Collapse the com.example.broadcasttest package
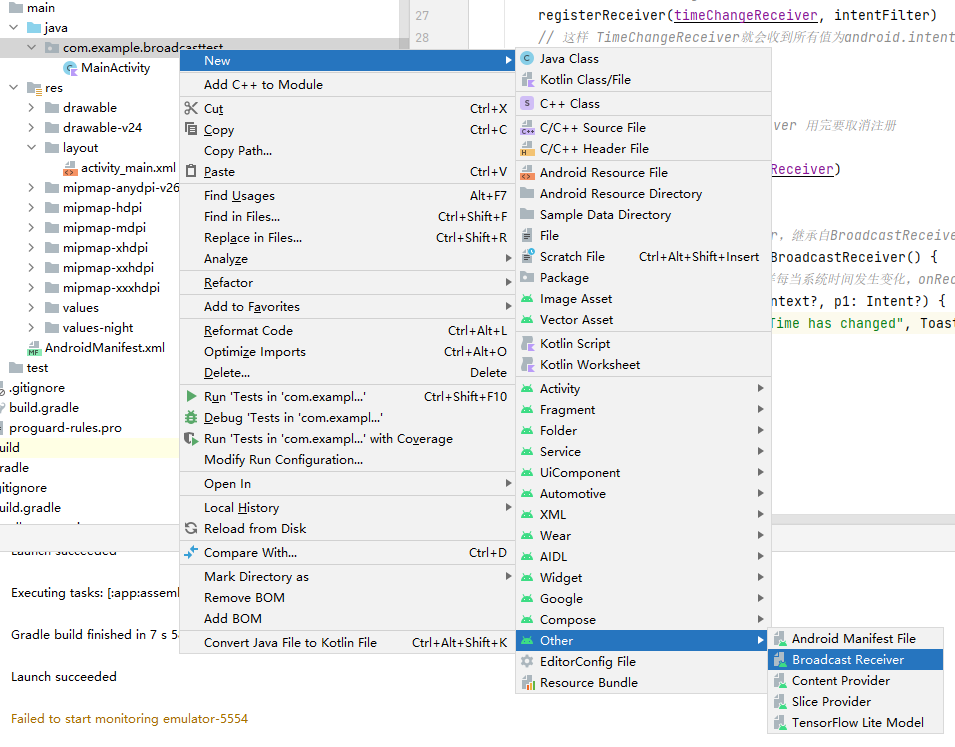The image size is (955, 747). click(32, 48)
